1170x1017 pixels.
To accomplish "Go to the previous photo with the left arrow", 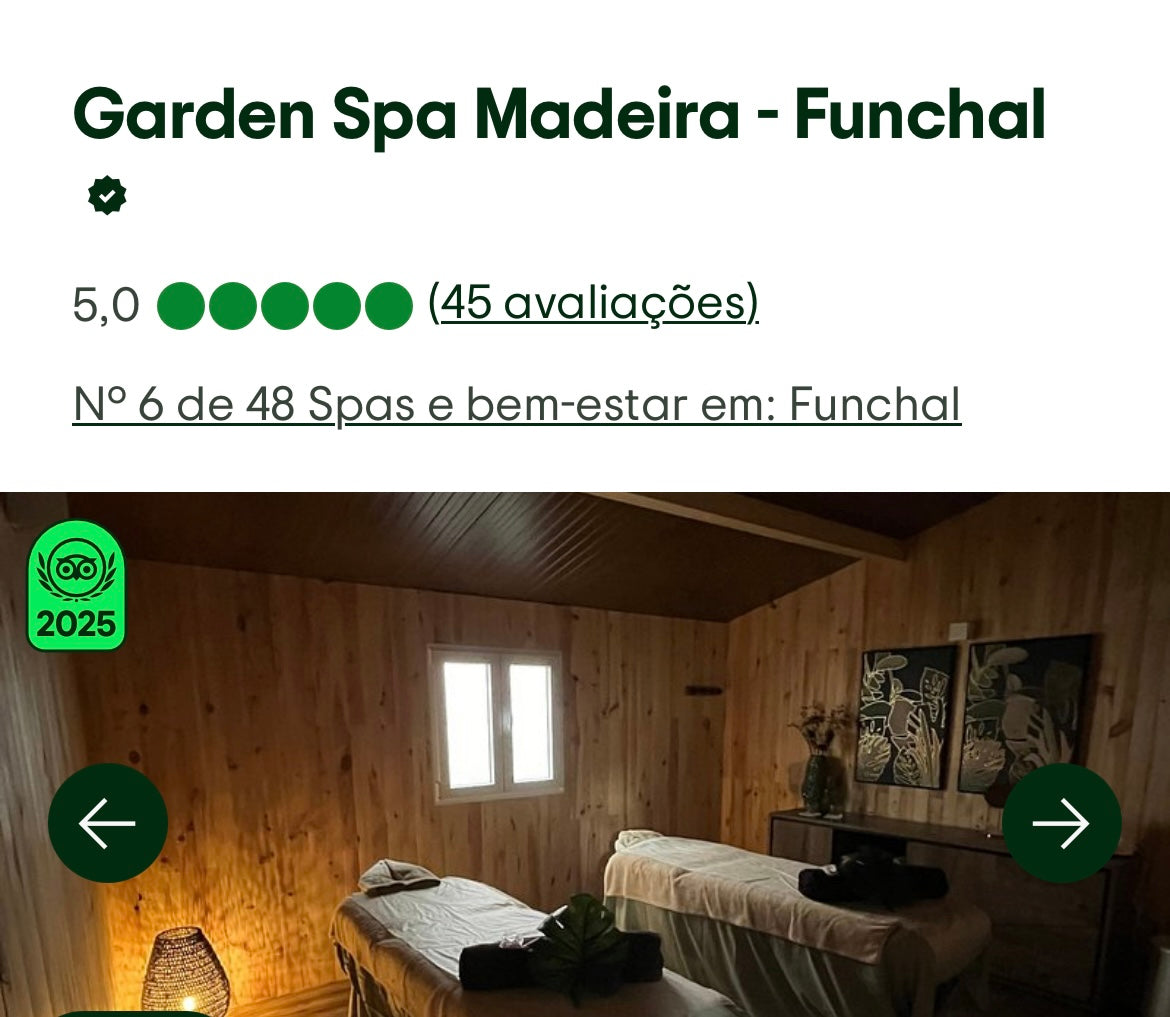I will coord(108,823).
